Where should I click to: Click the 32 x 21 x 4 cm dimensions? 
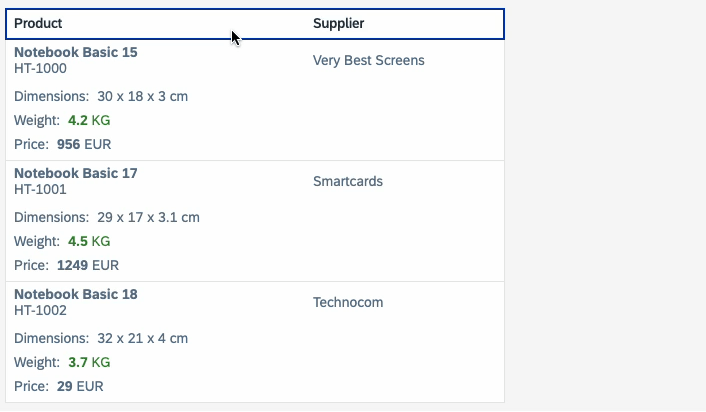click(x=142, y=338)
